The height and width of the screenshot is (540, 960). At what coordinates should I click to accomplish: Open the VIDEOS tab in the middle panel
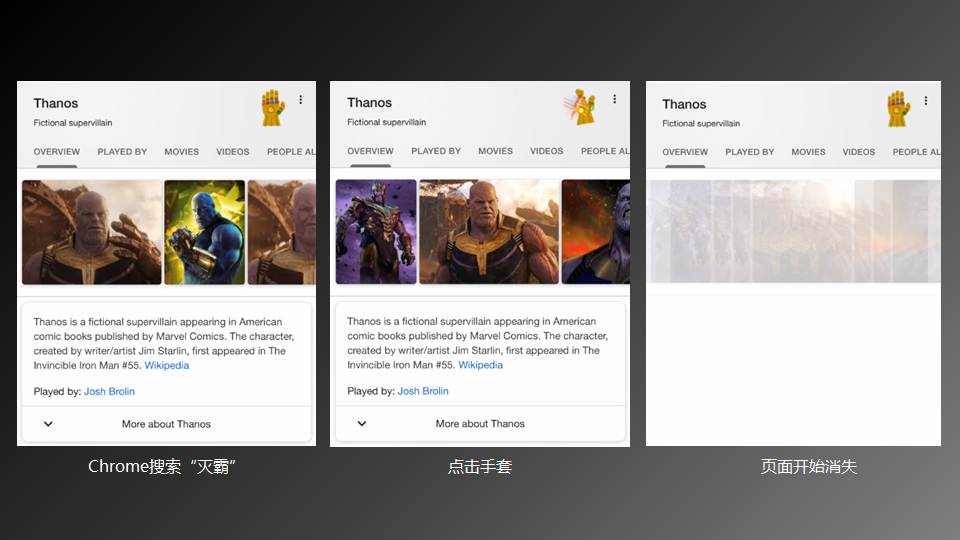coord(547,151)
